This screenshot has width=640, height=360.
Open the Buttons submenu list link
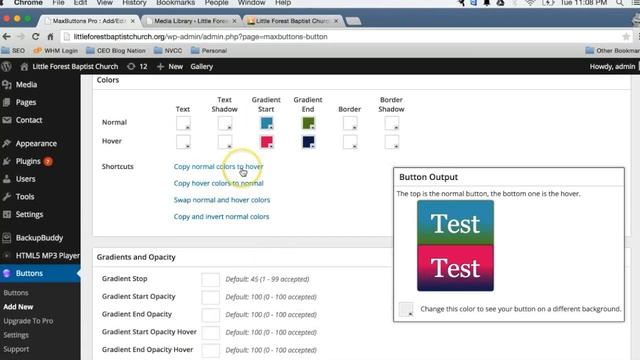pyautogui.click(x=16, y=293)
